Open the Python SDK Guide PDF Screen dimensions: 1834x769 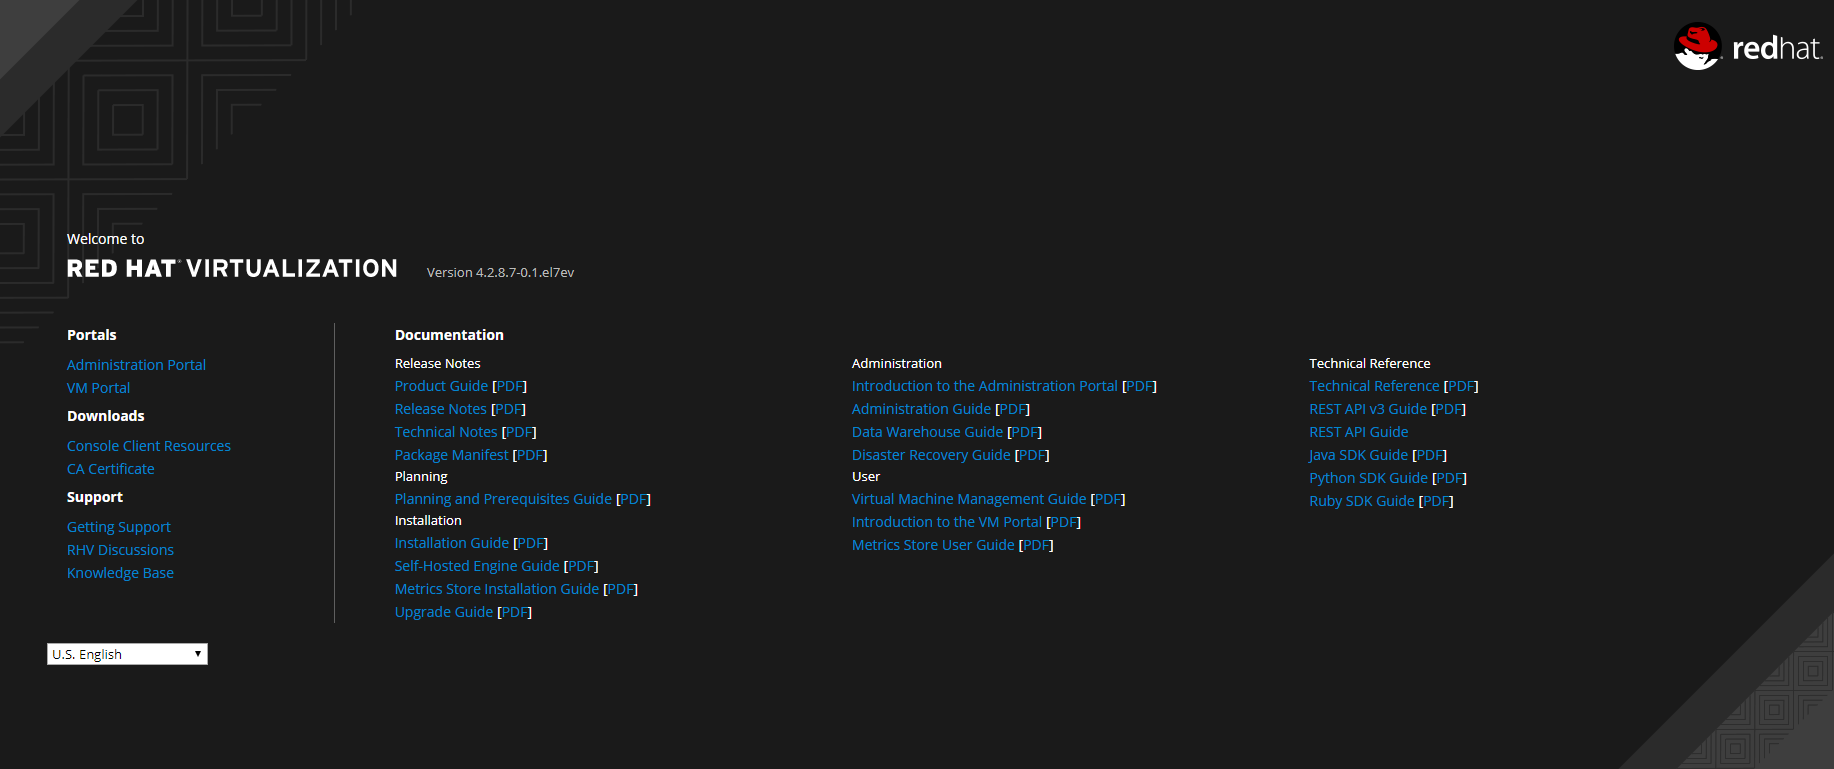1450,478
